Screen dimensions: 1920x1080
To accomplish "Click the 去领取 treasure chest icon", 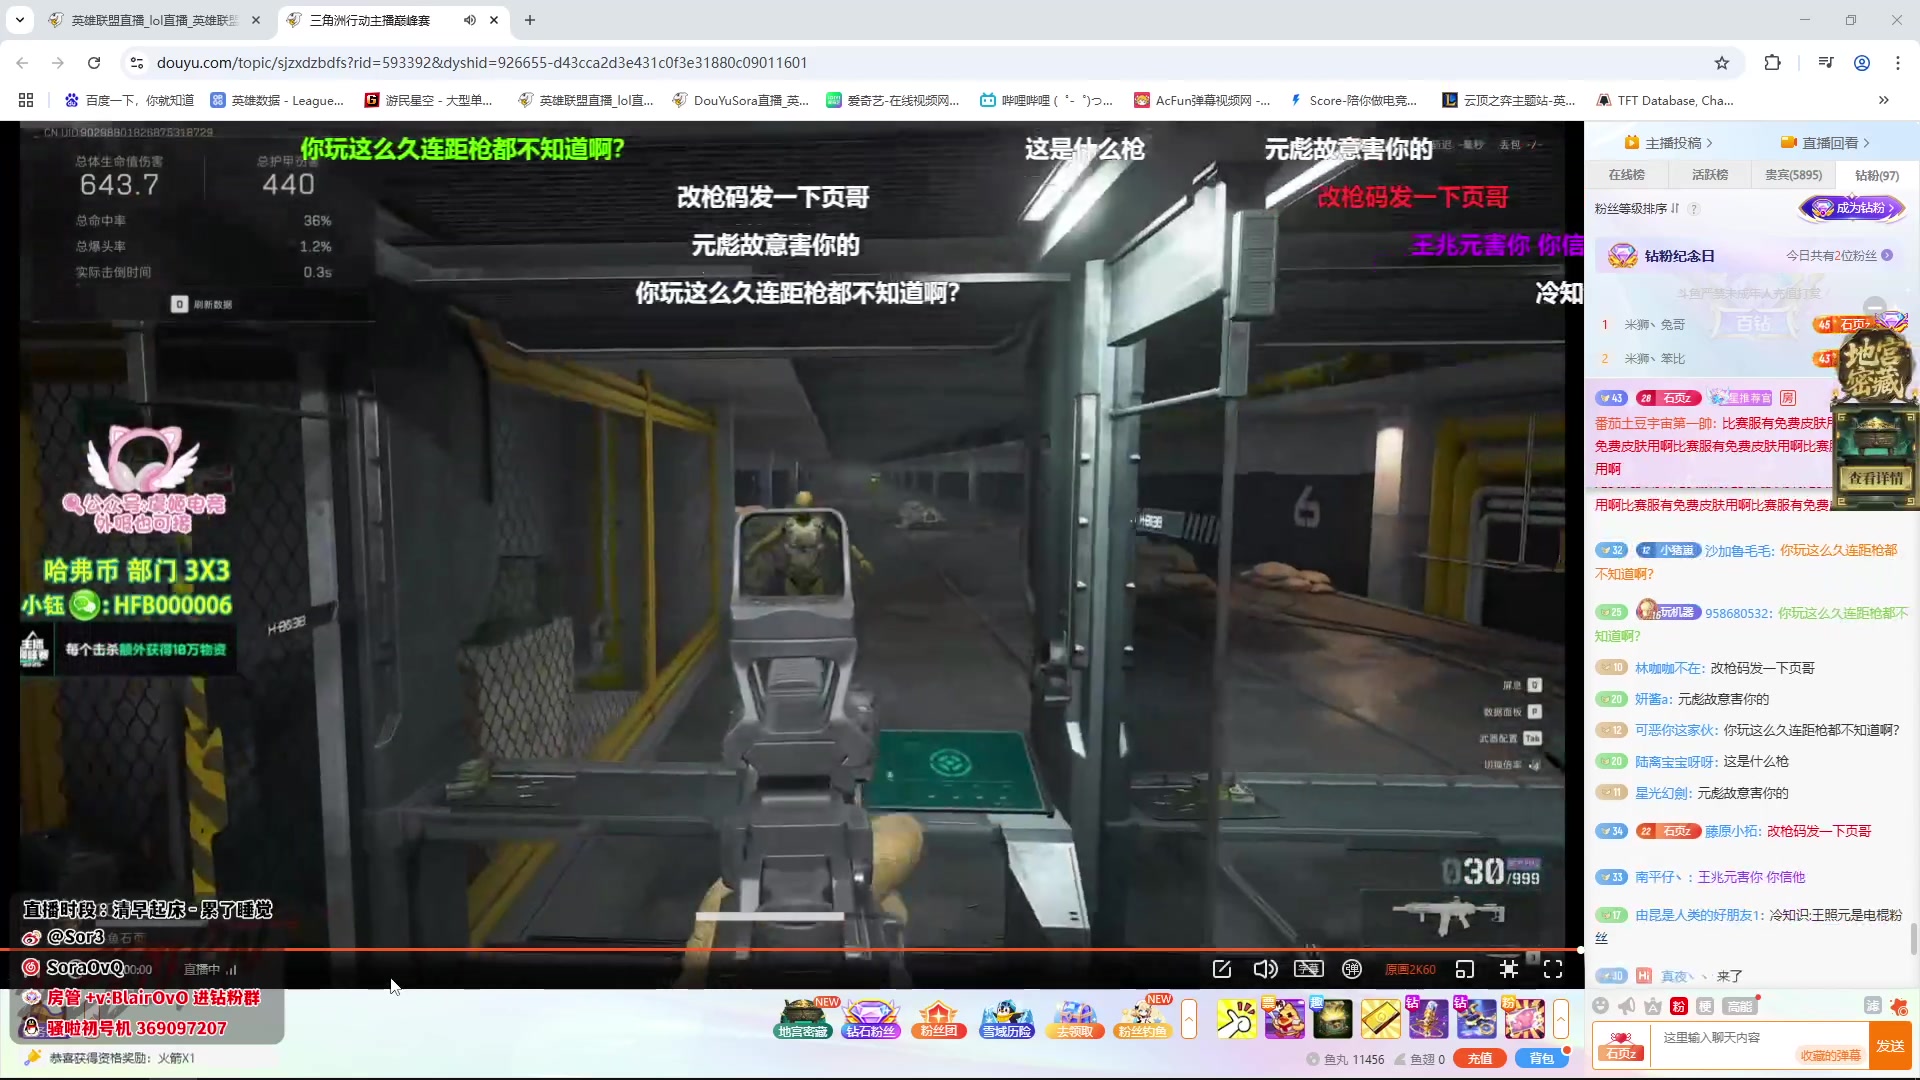I will click(x=1074, y=1019).
